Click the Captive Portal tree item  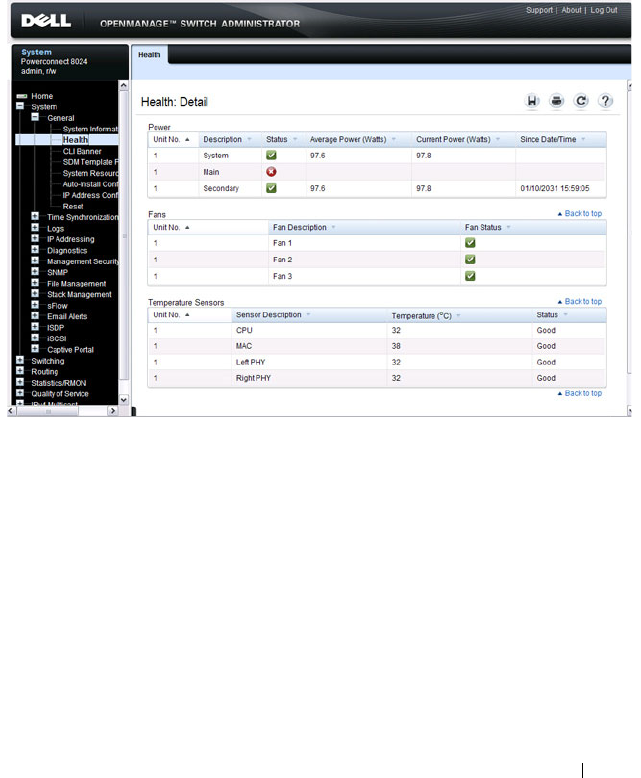click(70, 350)
